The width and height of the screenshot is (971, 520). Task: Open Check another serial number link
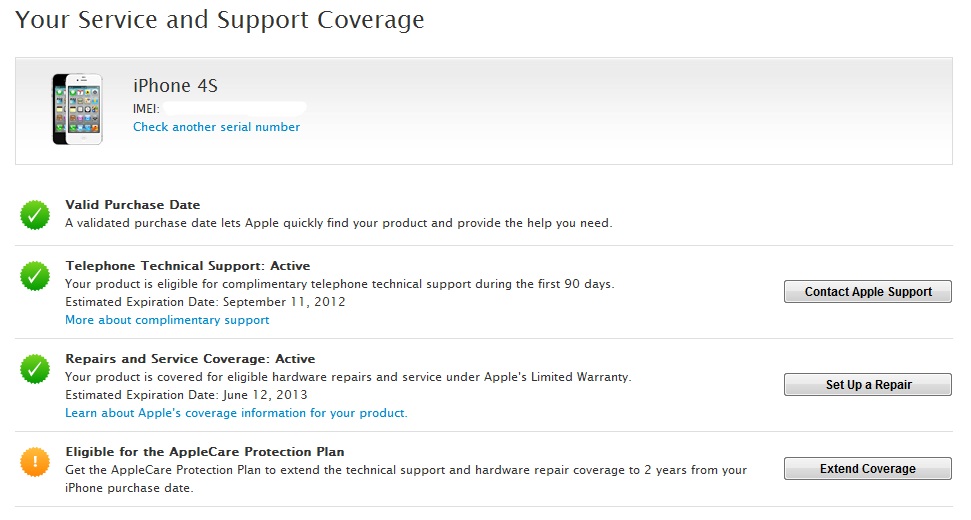tap(216, 127)
